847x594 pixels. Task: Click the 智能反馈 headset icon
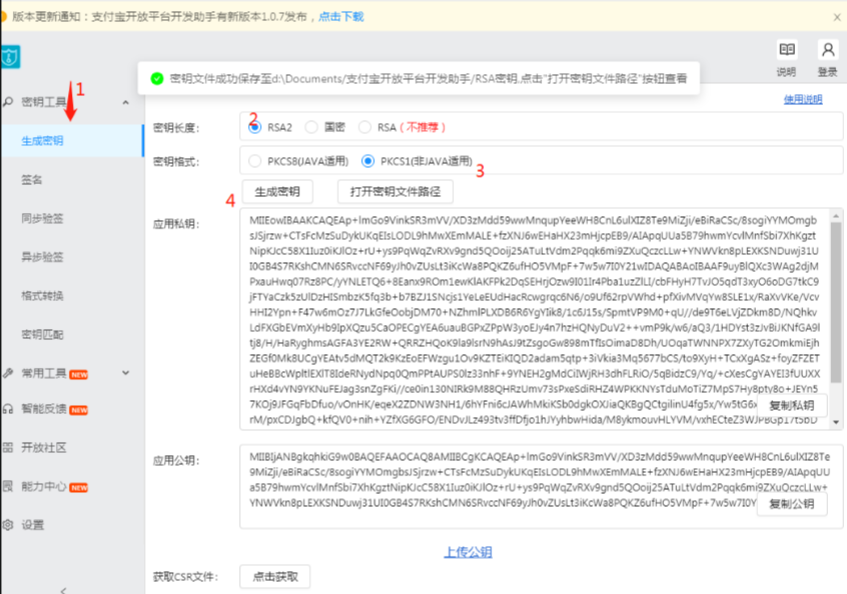[8, 409]
